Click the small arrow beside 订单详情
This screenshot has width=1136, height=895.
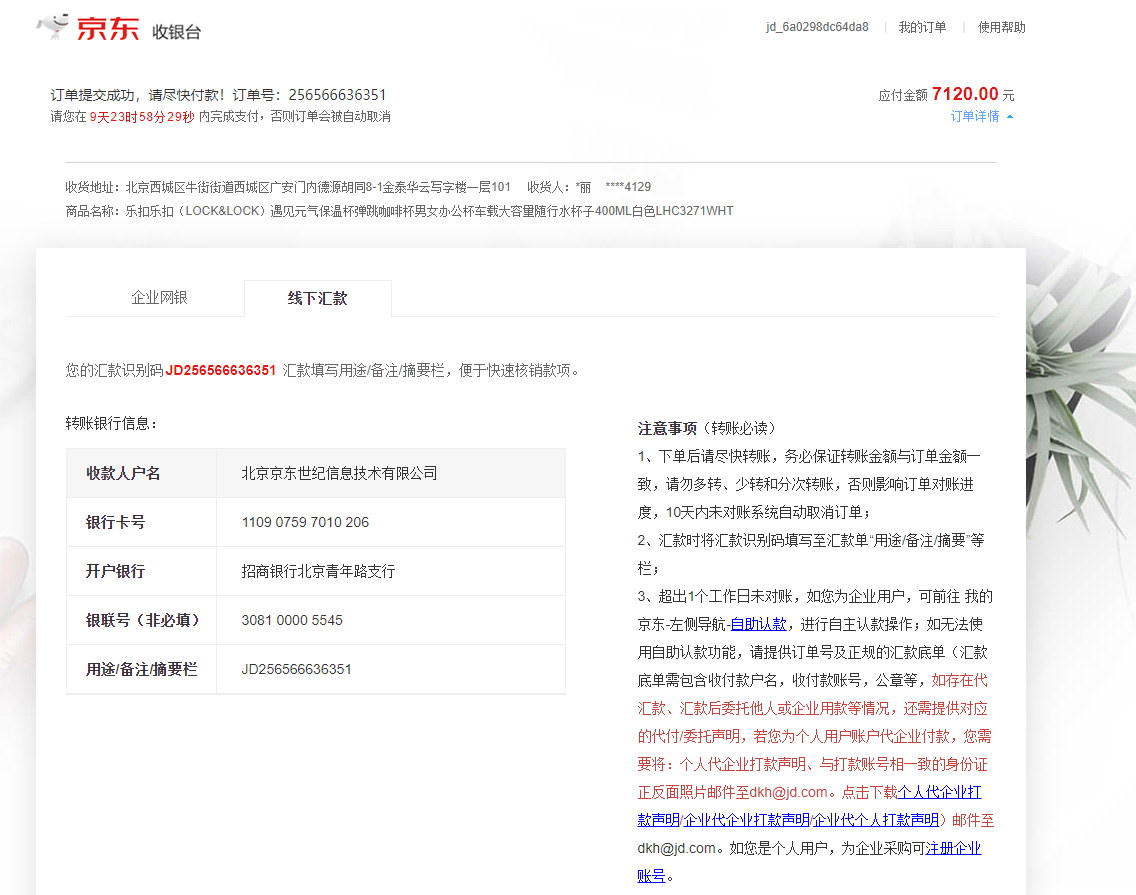click(1009, 117)
